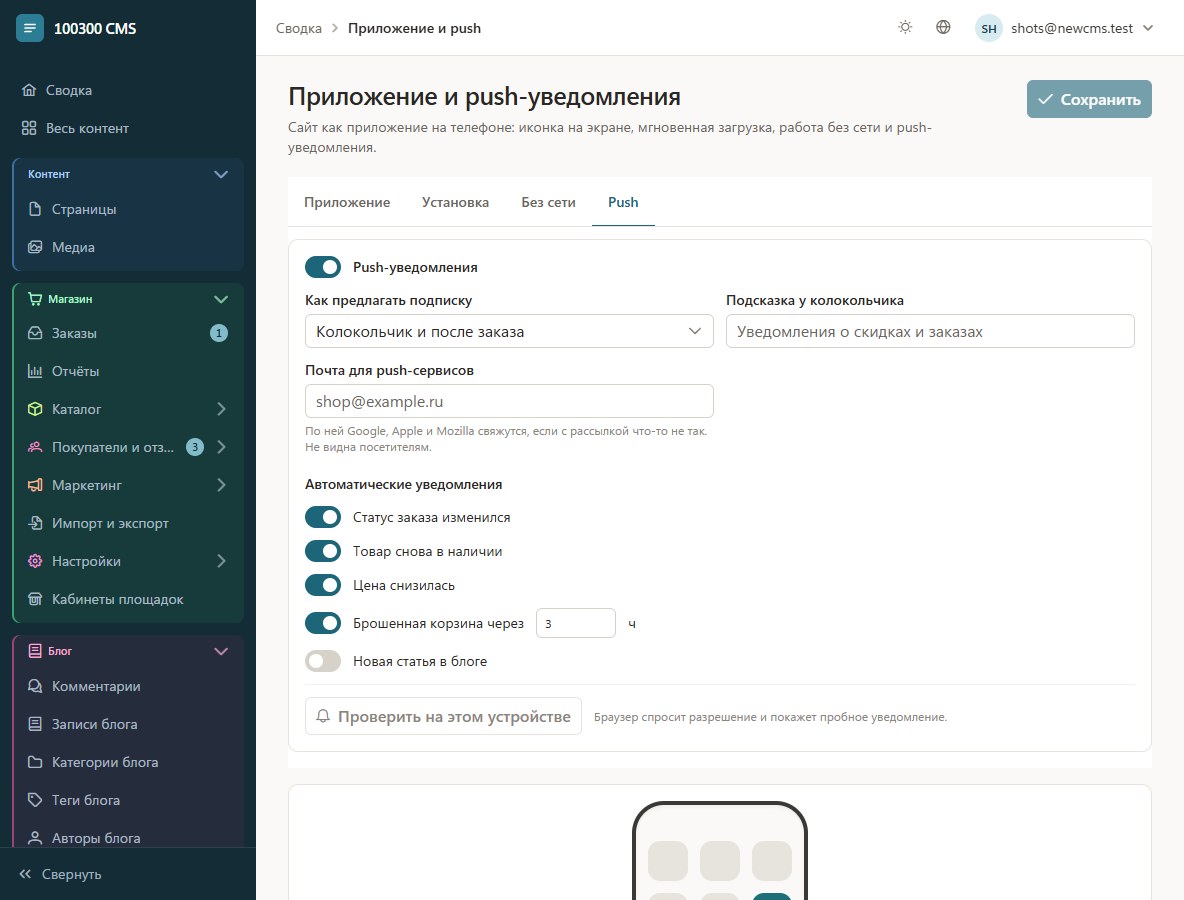The image size is (1184, 900).
Task: Open Заказы inbox icon
Action: tap(35, 333)
